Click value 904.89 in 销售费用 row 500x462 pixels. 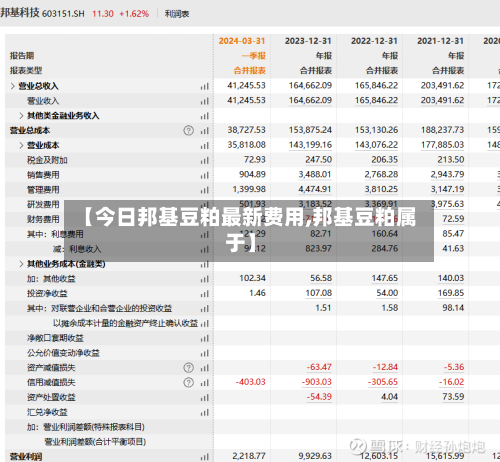[252, 174]
